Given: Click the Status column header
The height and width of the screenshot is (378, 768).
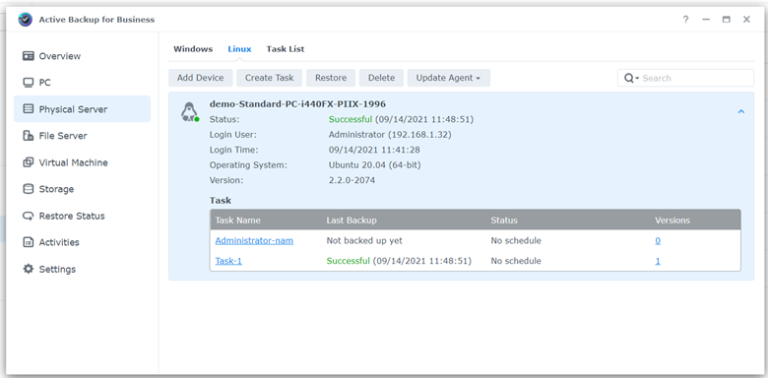Looking at the screenshot, I should [x=504, y=220].
